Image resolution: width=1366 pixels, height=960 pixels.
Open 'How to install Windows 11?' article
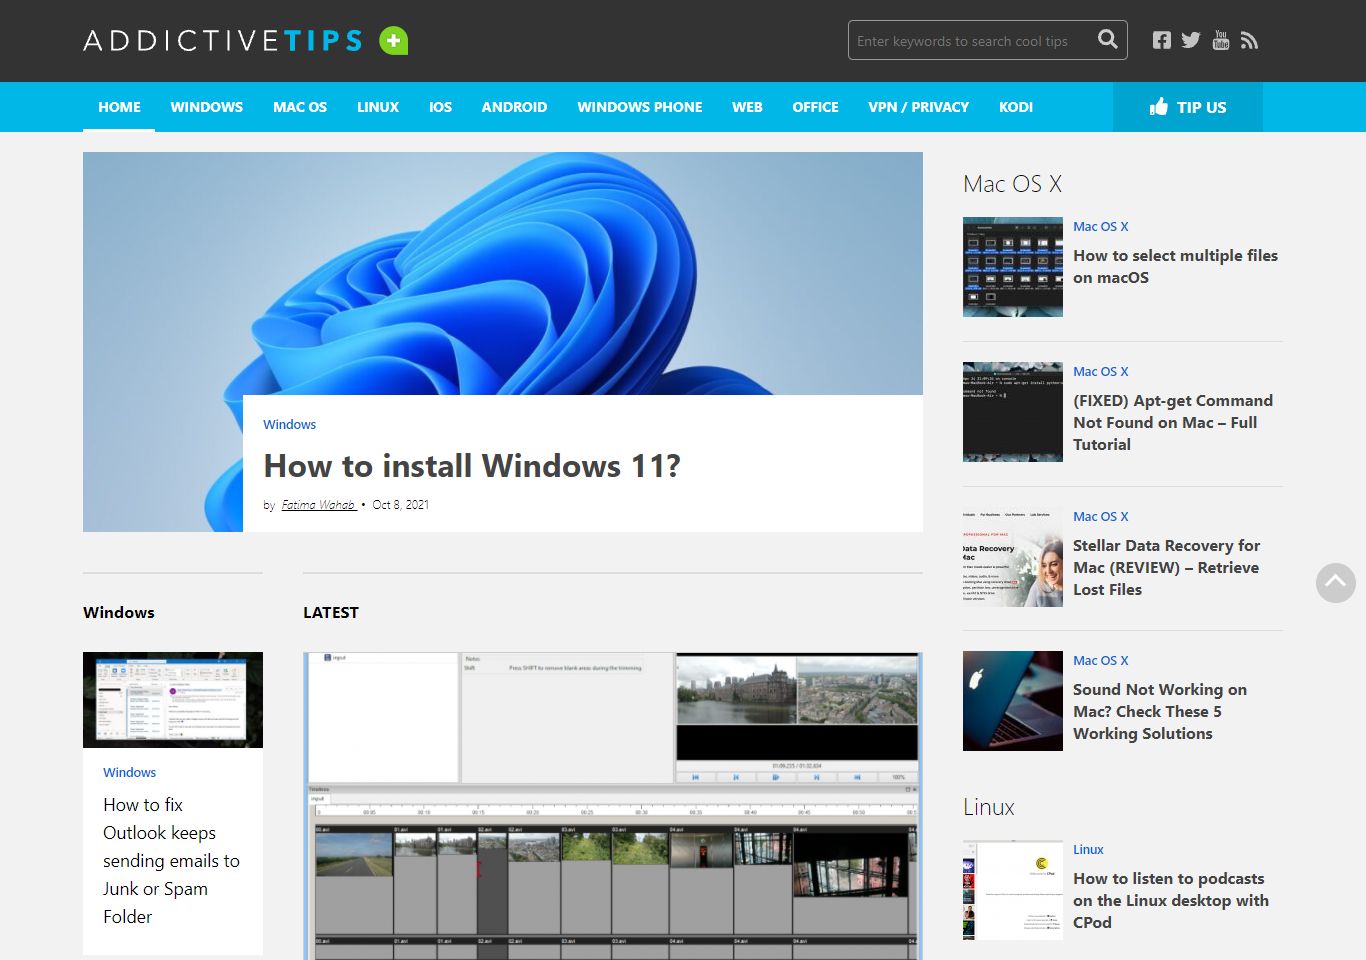(x=472, y=466)
